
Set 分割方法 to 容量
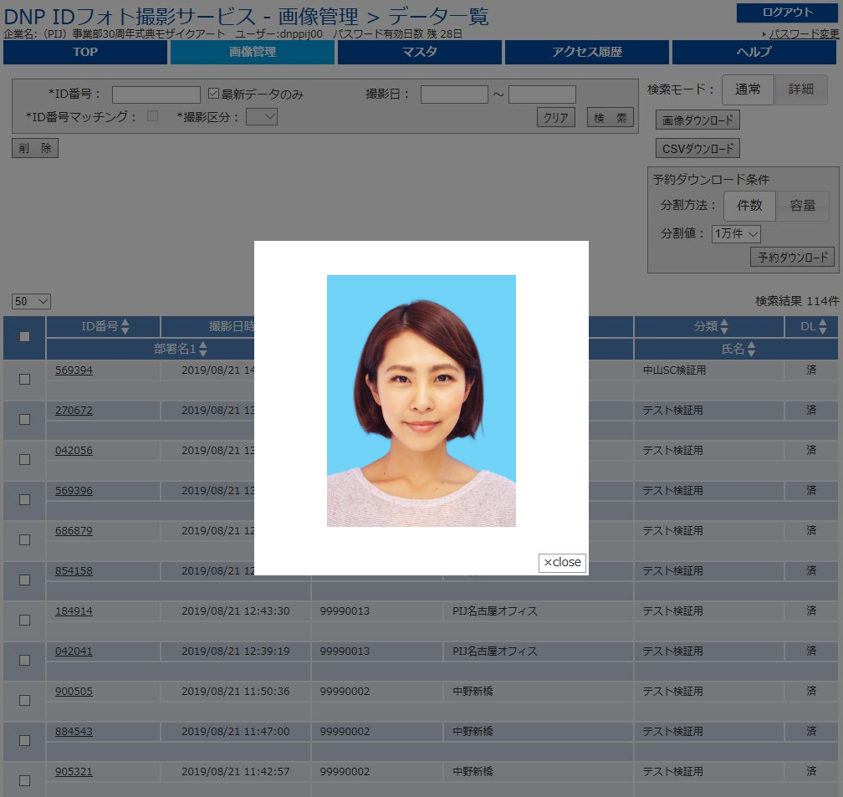coord(803,205)
